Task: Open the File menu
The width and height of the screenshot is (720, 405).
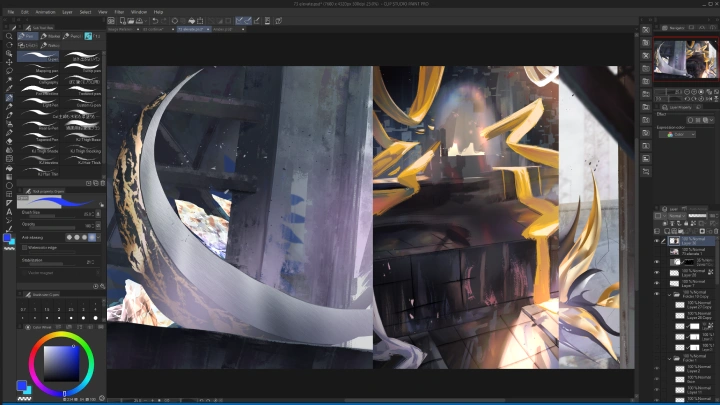Action: [11, 12]
